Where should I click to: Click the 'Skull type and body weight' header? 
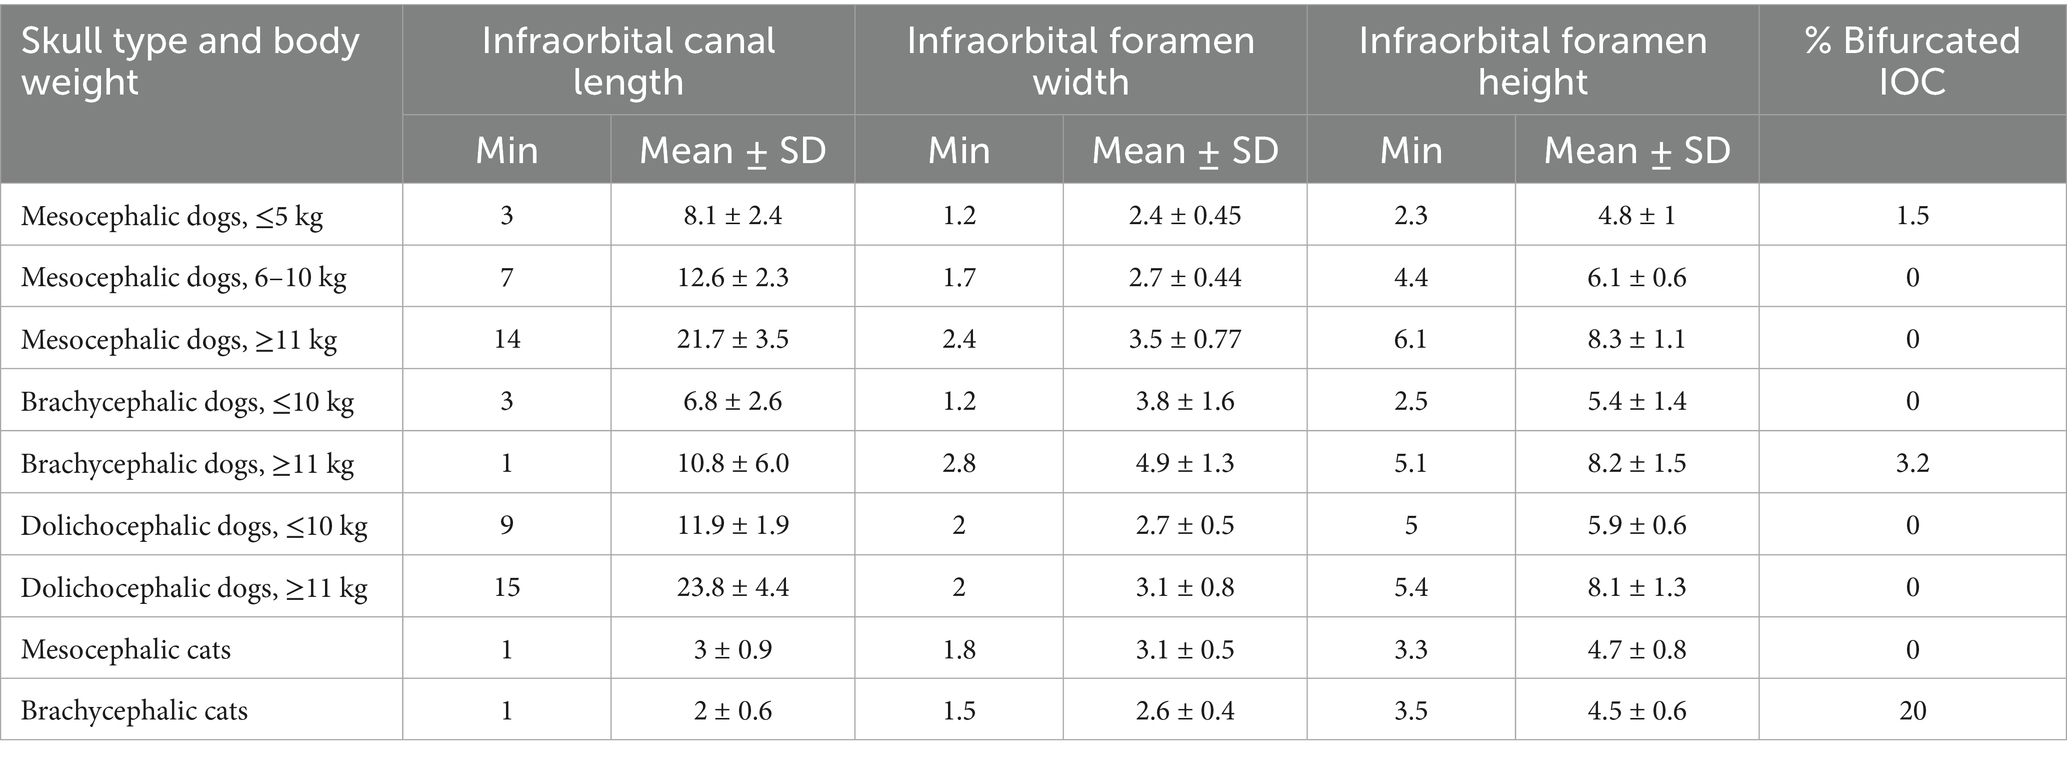click(190, 61)
